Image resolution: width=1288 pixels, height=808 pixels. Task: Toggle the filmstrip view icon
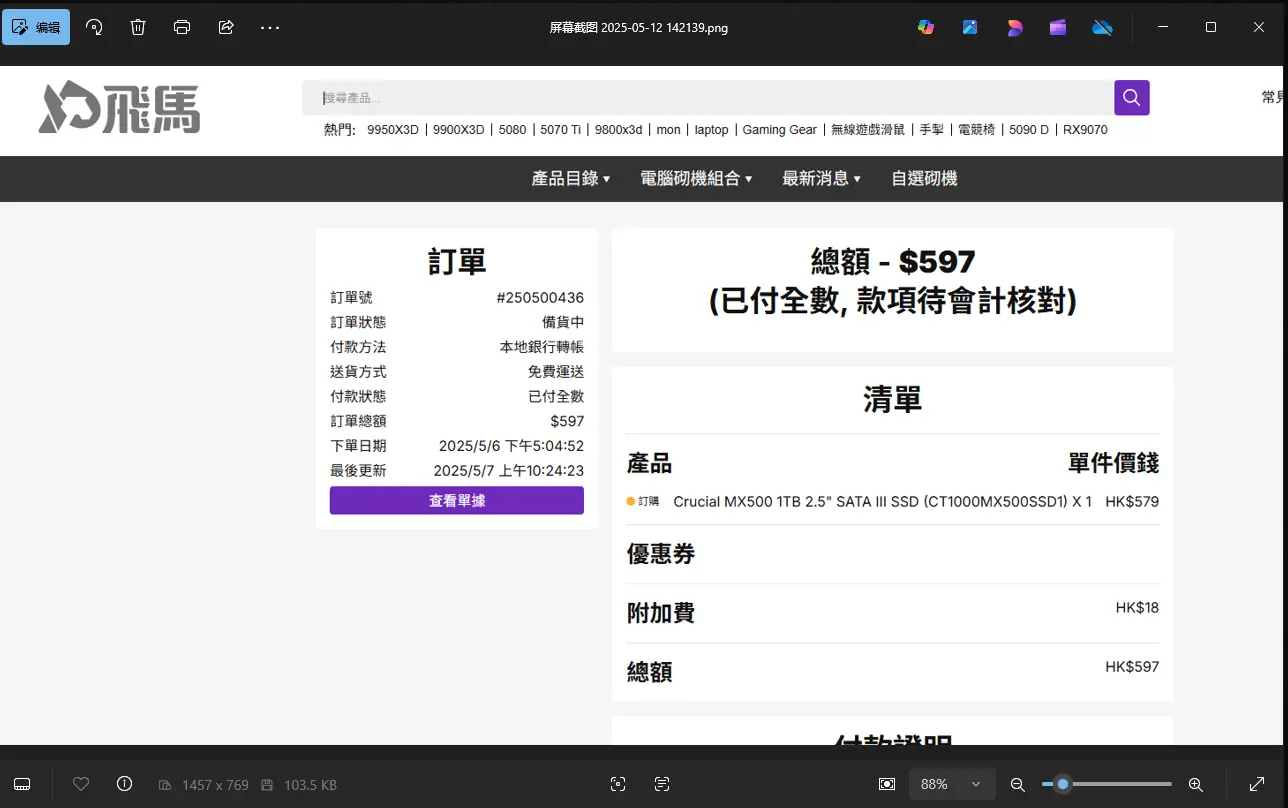23,784
